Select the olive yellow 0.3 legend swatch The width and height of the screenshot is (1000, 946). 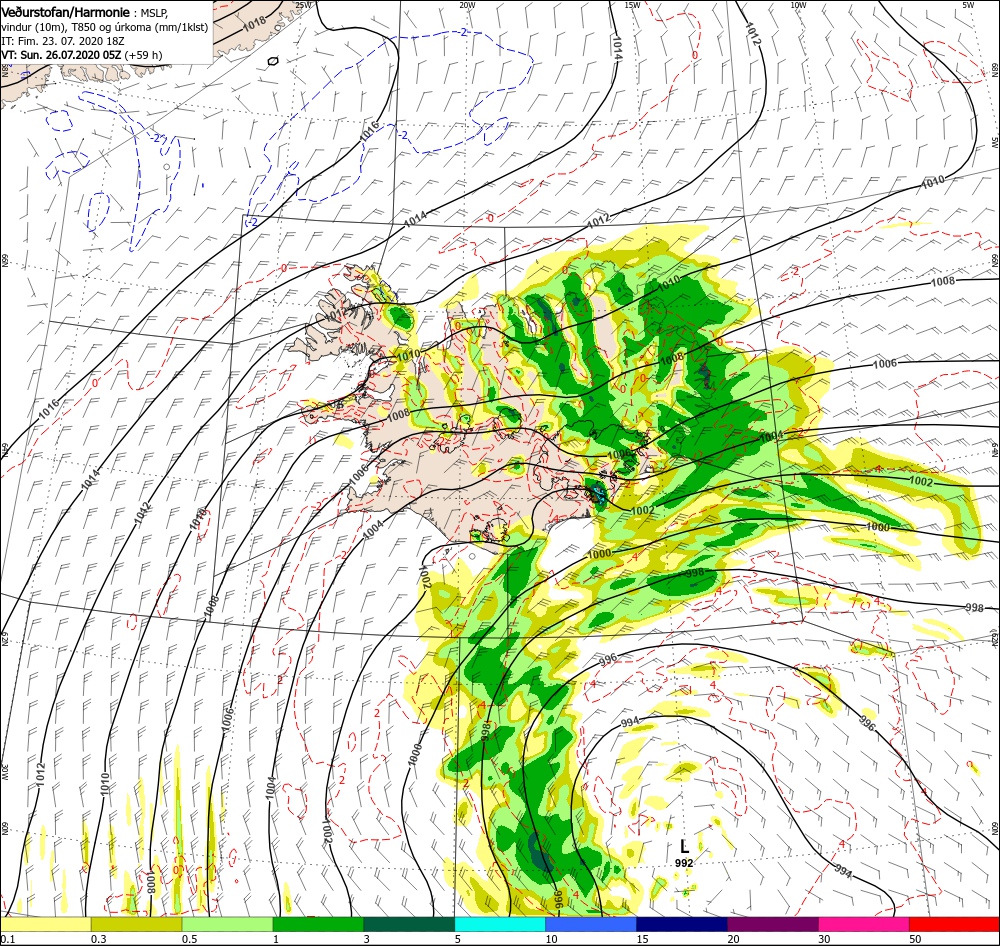[x=136, y=924]
